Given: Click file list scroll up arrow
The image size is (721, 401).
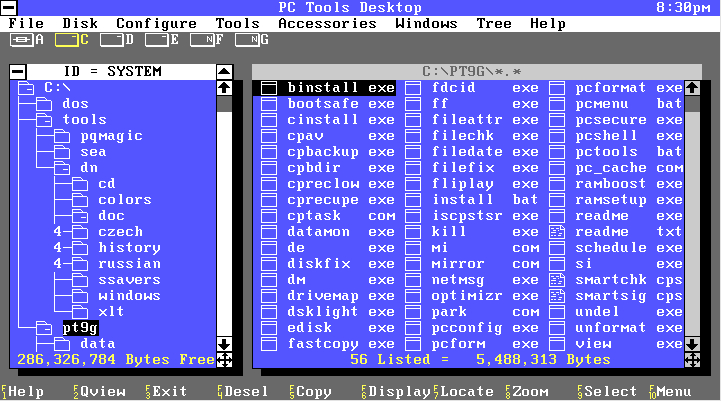Looking at the screenshot, I should point(692,88).
